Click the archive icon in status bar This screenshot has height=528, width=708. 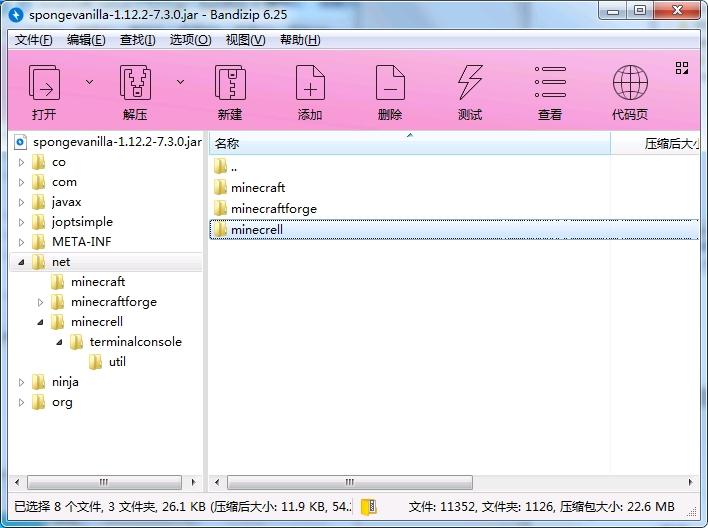coord(368,507)
